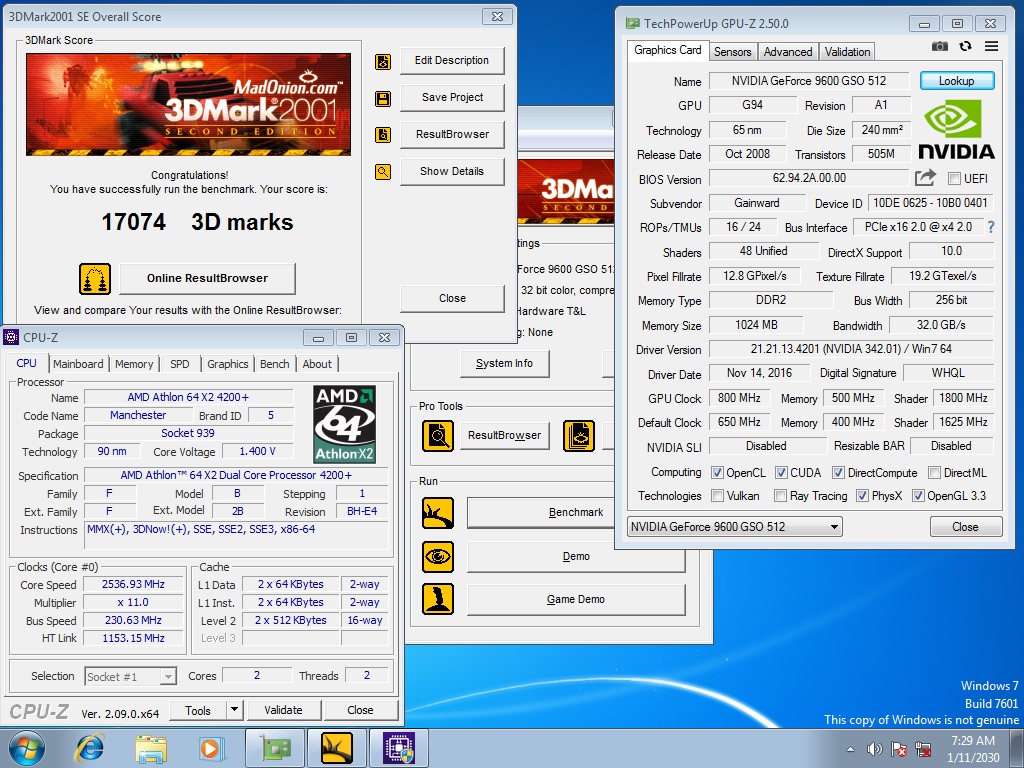Click the System Info button
The width and height of the screenshot is (1024, 768).
coord(504,363)
